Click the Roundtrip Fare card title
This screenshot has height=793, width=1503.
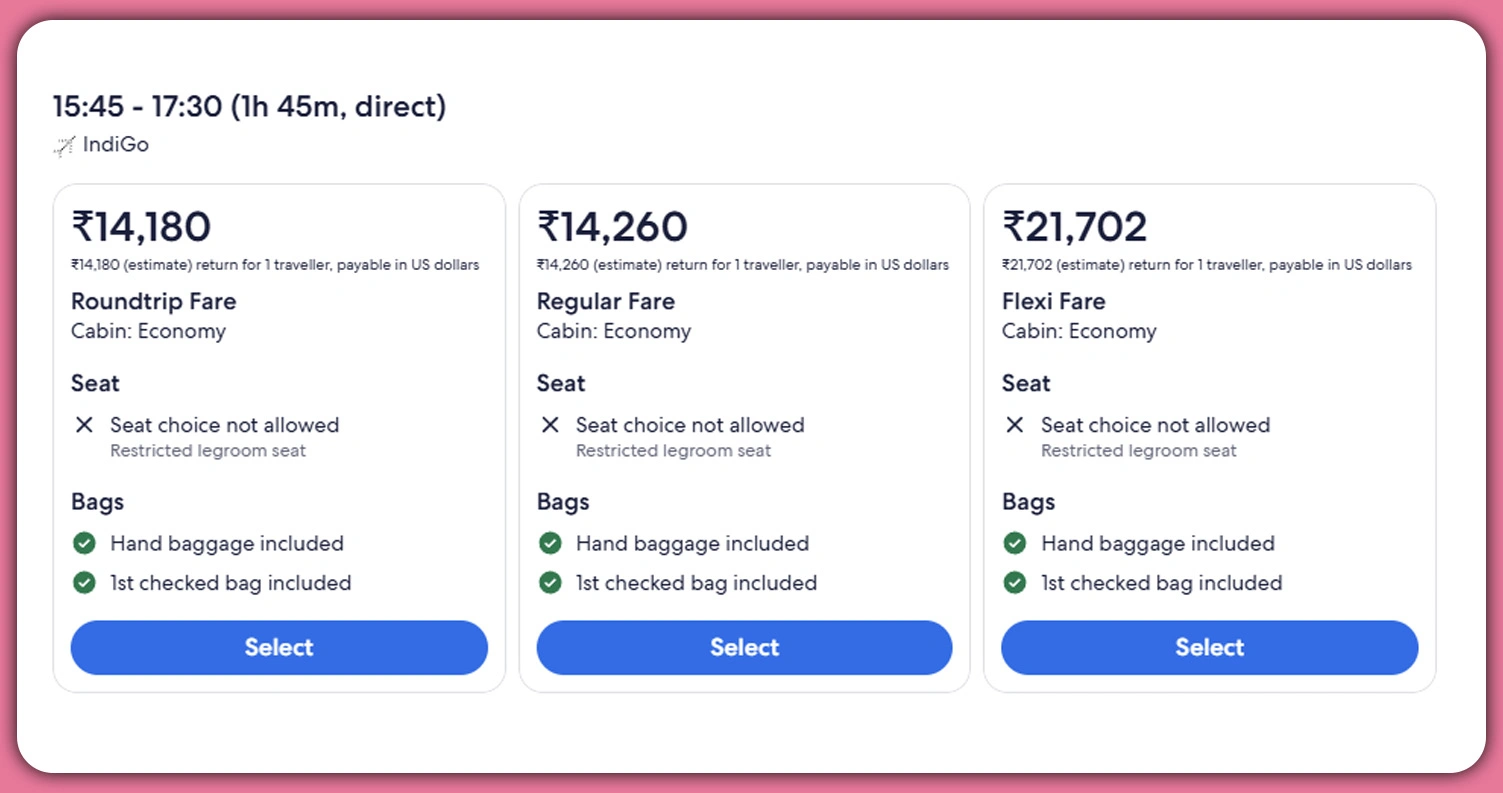tap(153, 301)
